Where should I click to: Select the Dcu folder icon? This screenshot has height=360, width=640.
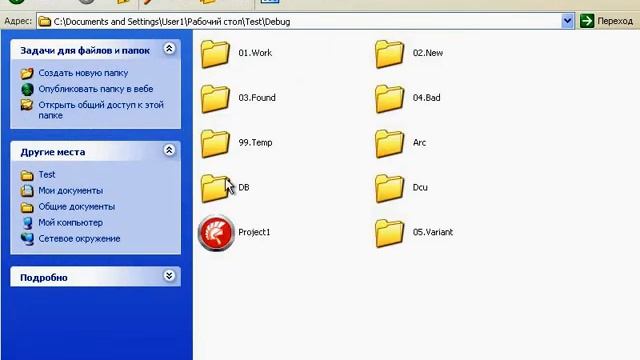pos(389,188)
